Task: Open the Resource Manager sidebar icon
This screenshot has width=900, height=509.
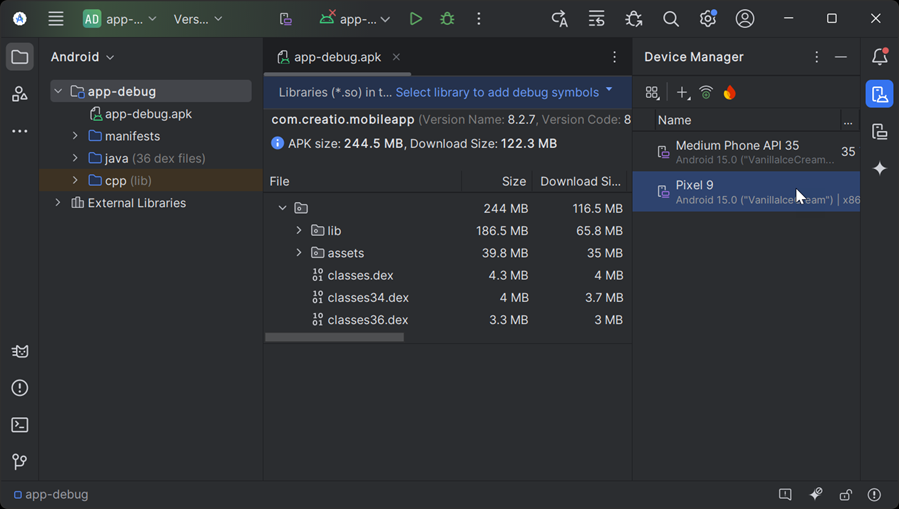Action: tap(20, 94)
